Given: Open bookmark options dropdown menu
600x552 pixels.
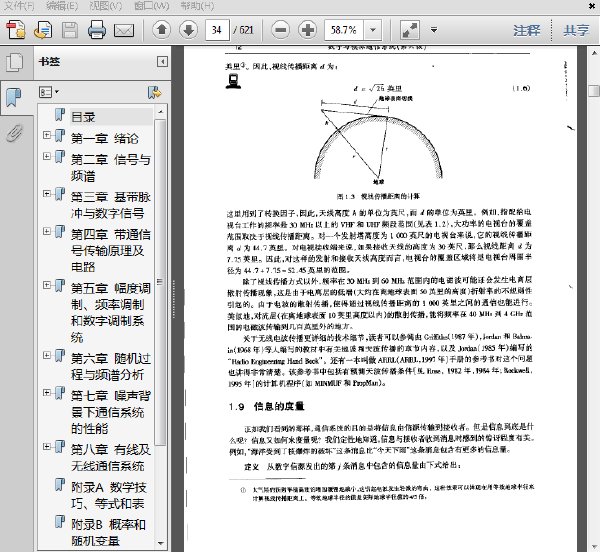Looking at the screenshot, I should (49, 92).
